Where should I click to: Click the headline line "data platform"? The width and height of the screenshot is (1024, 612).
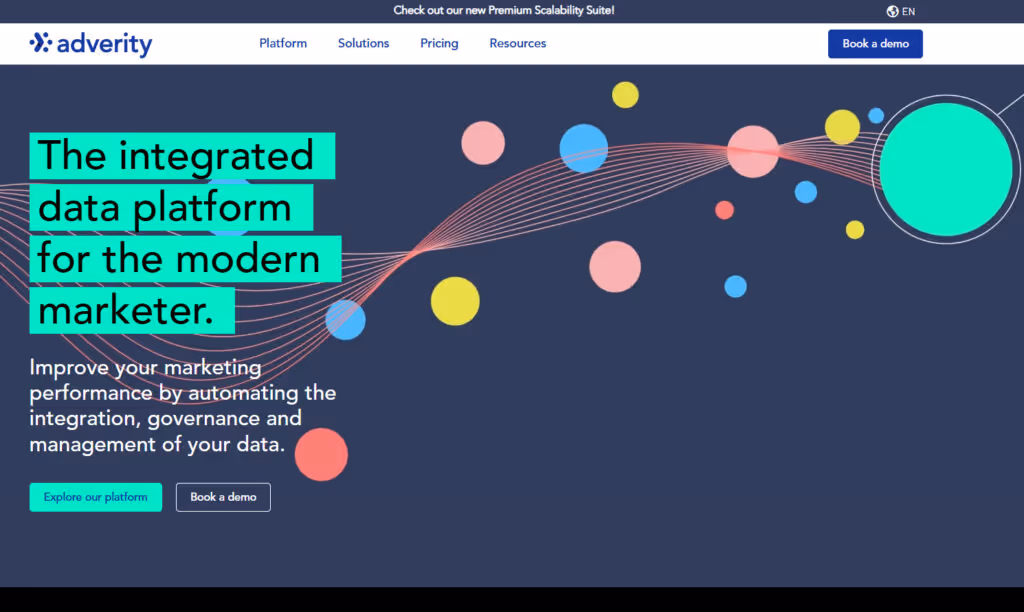click(171, 207)
